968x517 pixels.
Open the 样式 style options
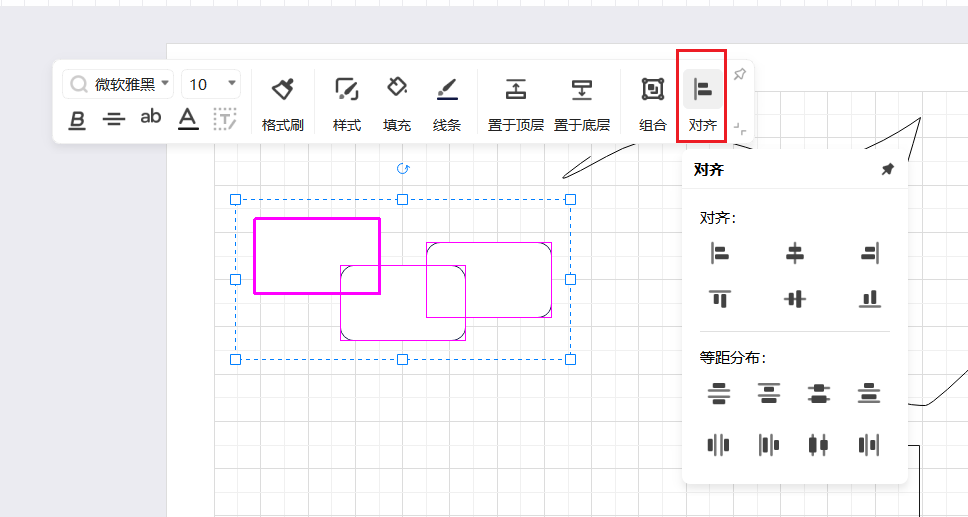(x=346, y=90)
